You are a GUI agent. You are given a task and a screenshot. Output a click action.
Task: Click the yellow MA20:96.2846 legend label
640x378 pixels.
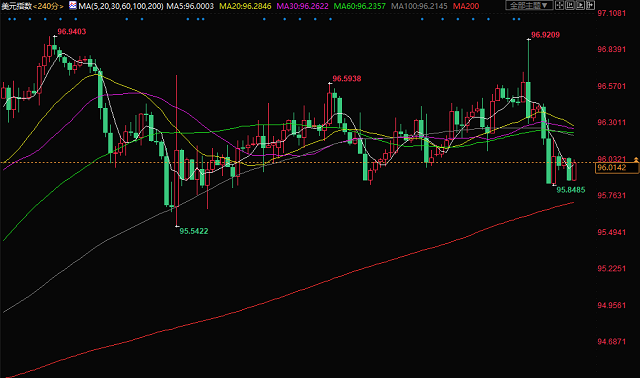(x=245, y=6)
